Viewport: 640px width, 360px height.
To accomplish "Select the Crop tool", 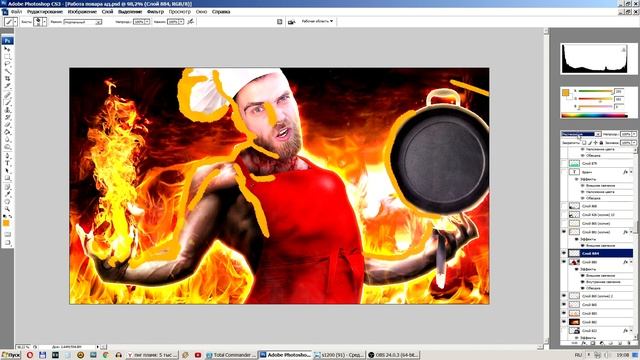I will click(x=7, y=78).
